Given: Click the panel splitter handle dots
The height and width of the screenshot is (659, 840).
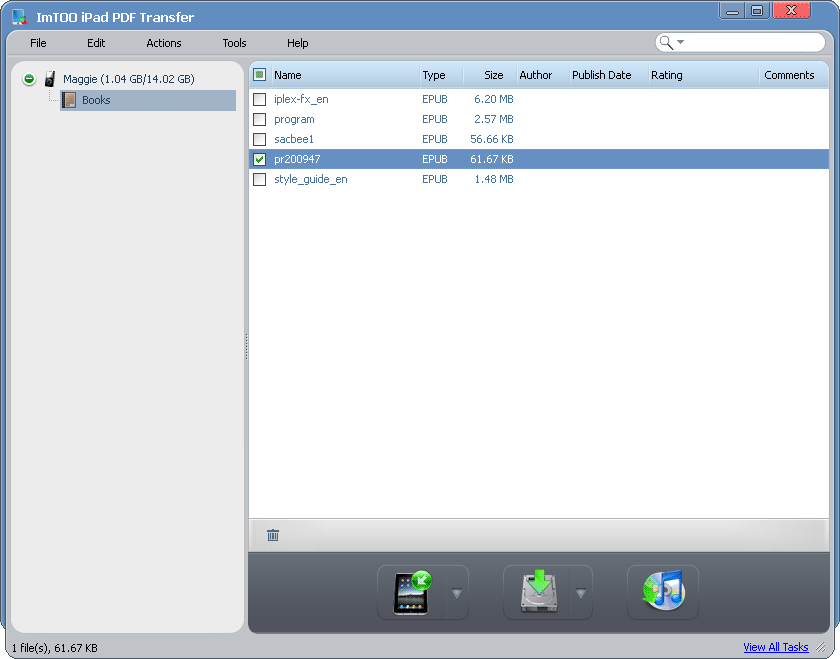Looking at the screenshot, I should pyautogui.click(x=246, y=347).
